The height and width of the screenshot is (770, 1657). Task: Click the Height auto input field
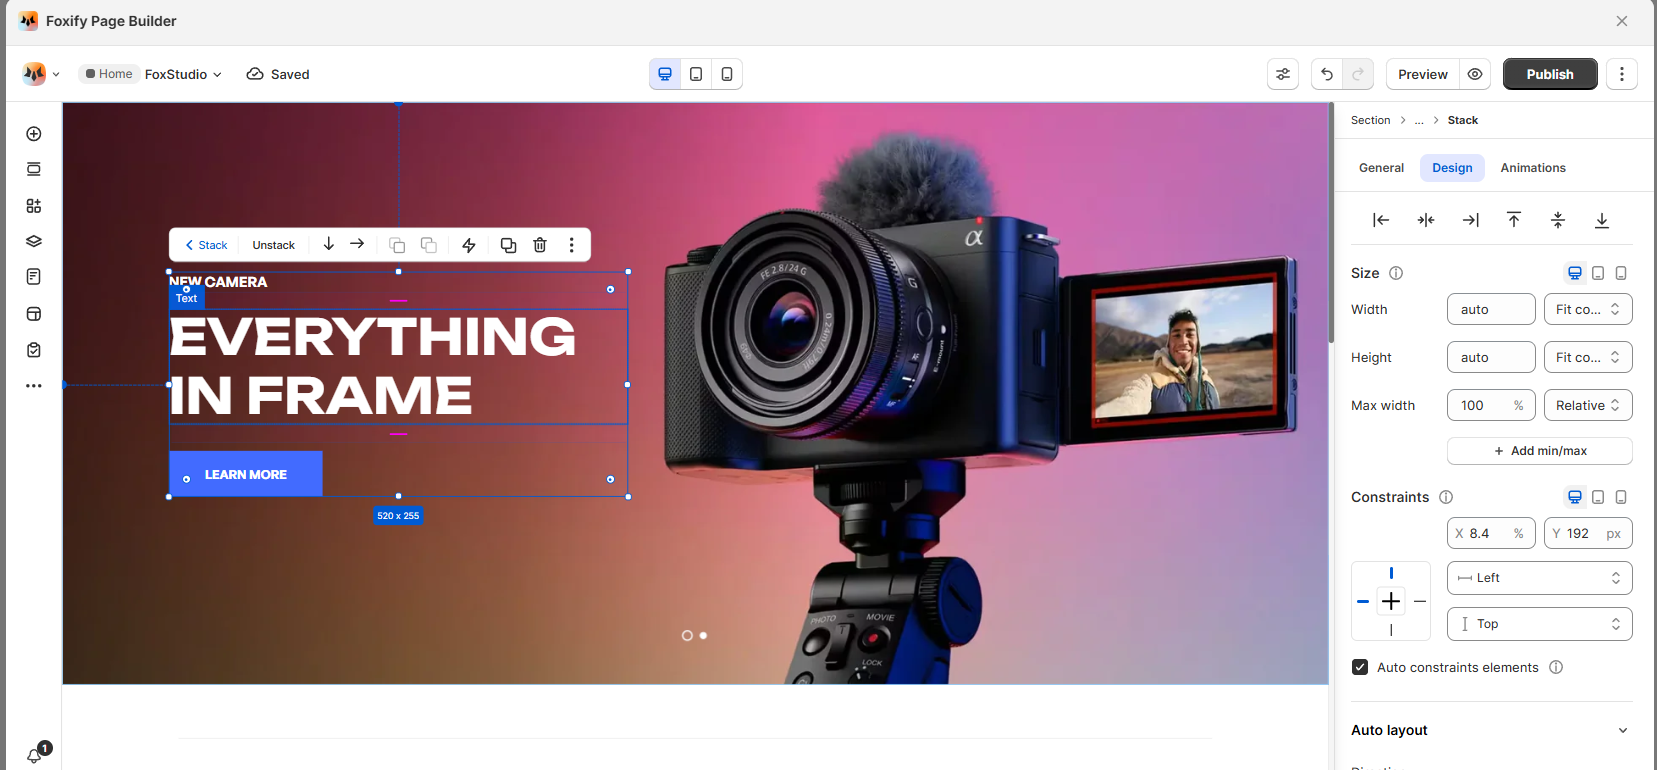tap(1491, 357)
